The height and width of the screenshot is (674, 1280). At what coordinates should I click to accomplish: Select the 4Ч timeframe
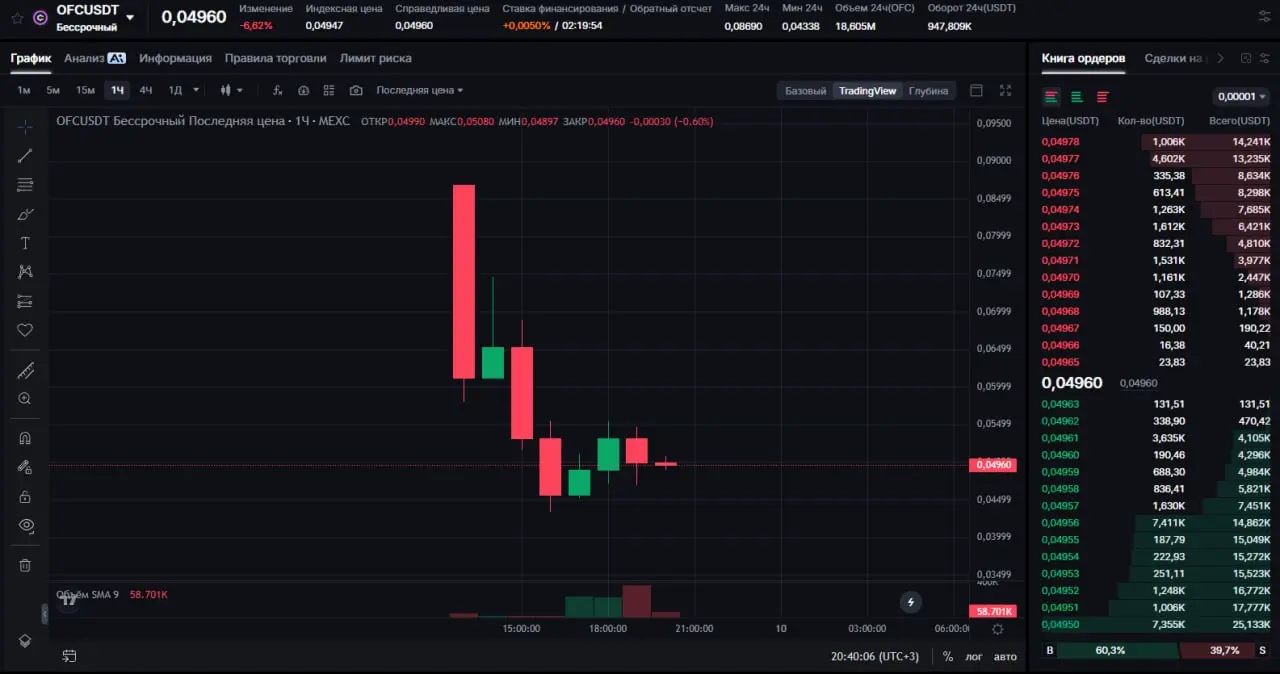click(x=146, y=90)
